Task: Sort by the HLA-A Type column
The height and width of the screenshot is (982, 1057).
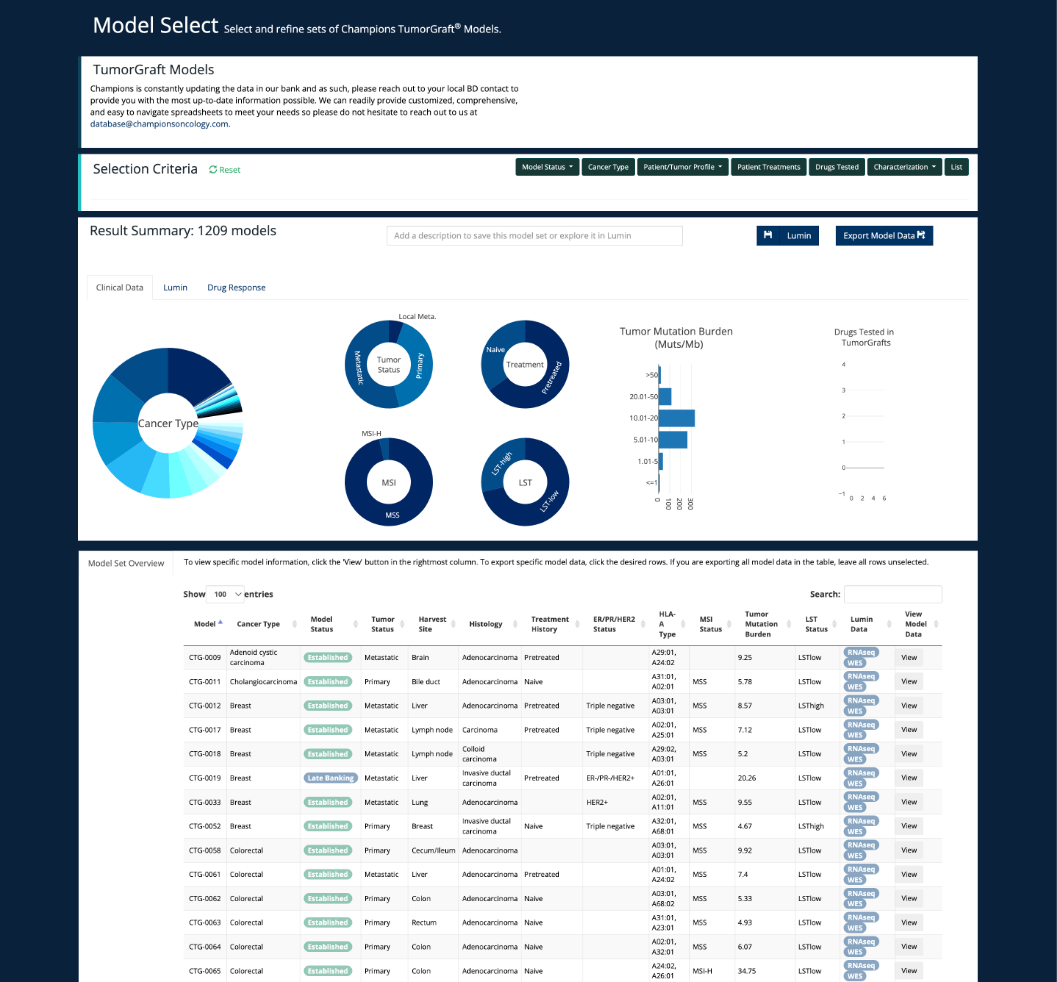Action: tap(669, 624)
